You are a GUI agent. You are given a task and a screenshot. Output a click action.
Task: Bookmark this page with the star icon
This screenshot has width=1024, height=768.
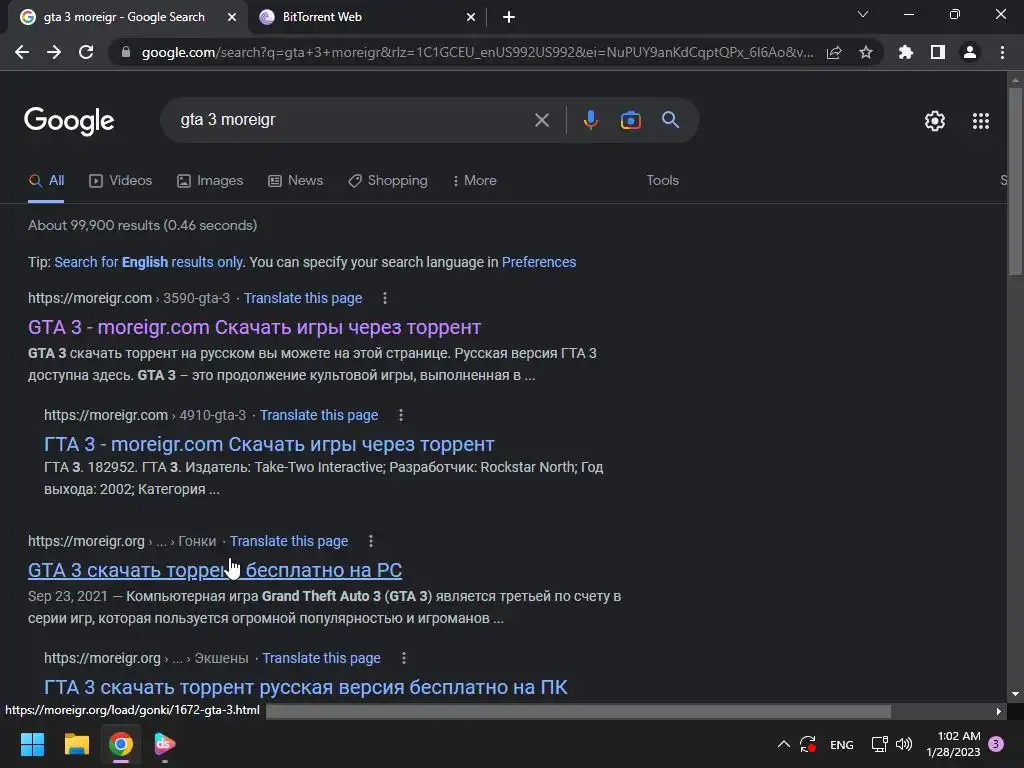pyautogui.click(x=866, y=52)
